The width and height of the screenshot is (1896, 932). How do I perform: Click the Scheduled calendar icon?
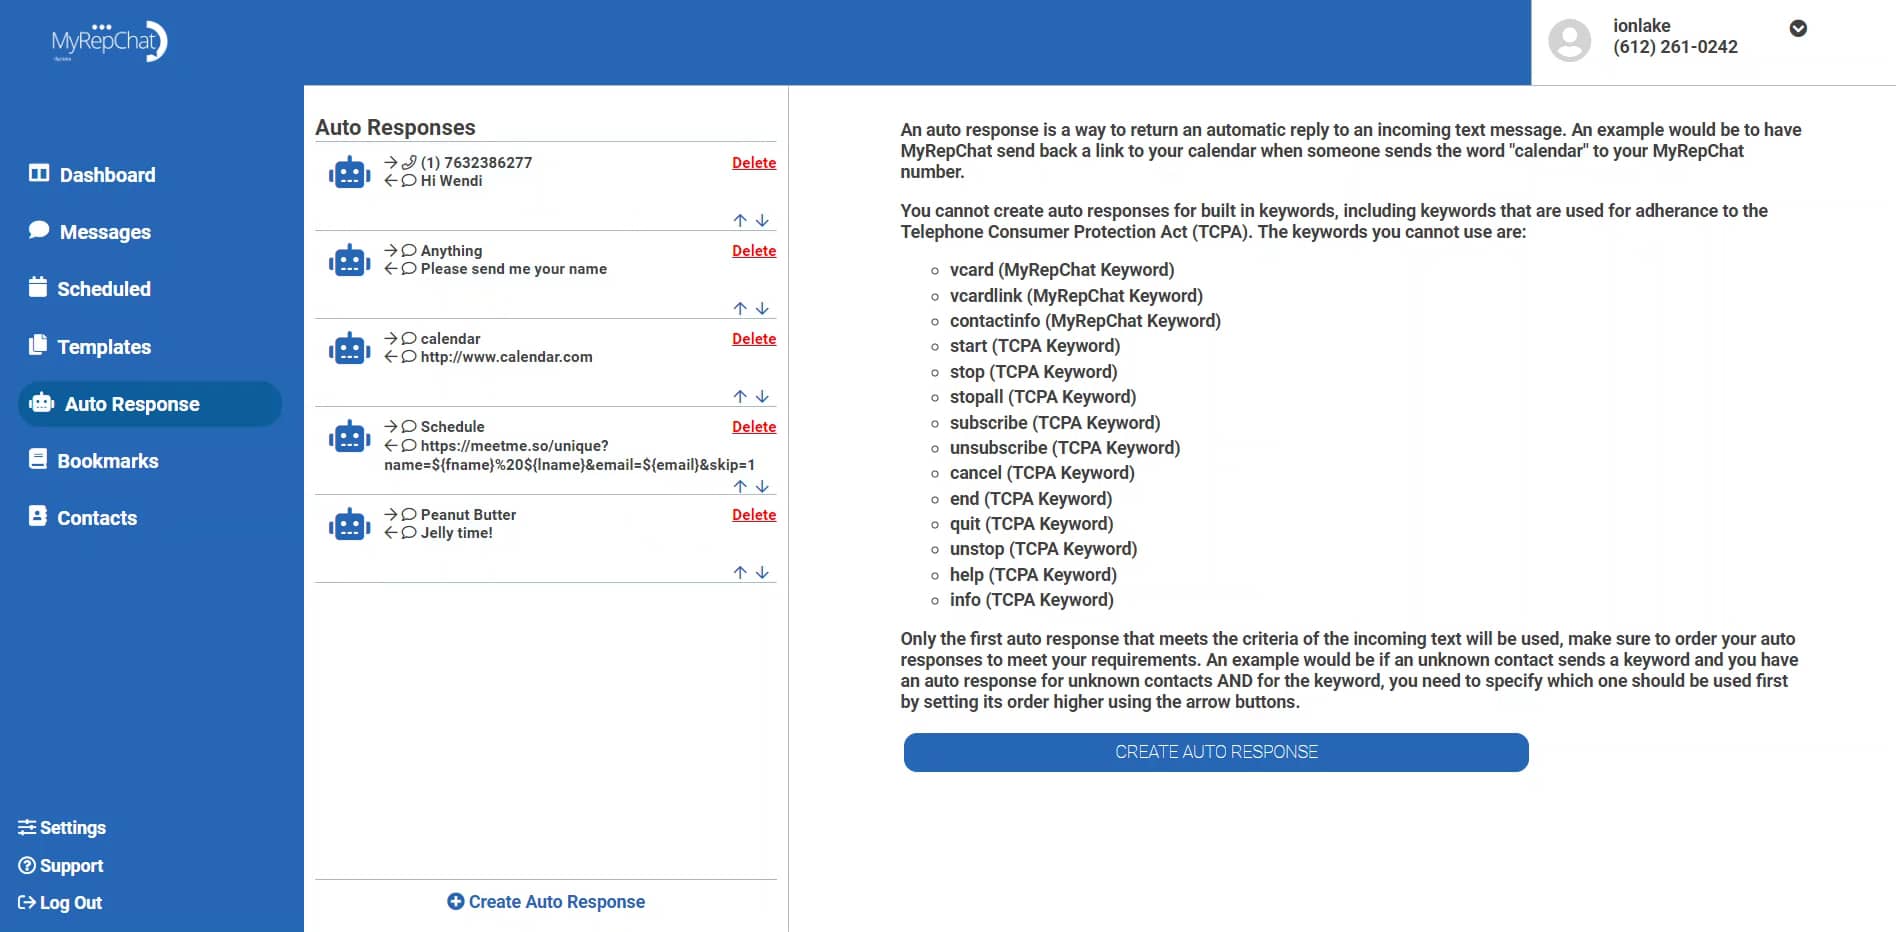click(x=38, y=288)
